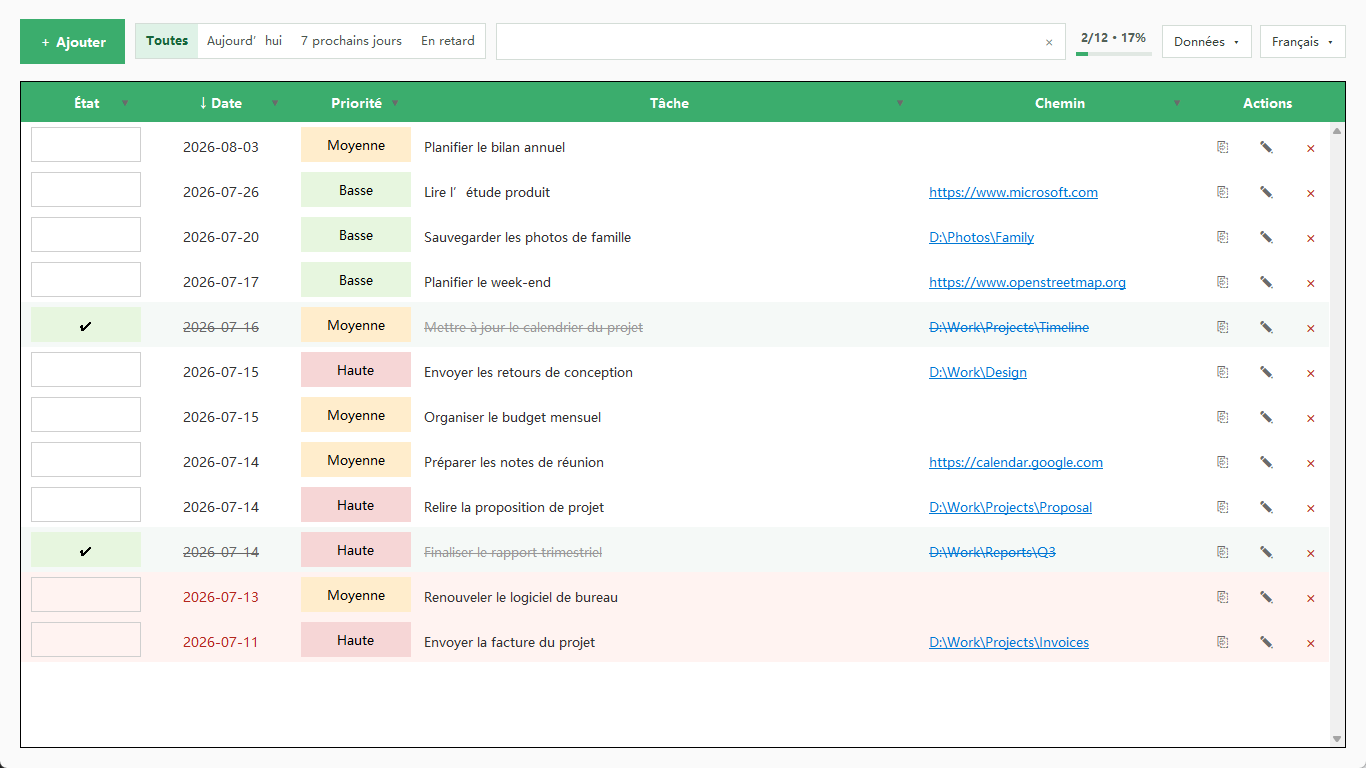Screen dimensions: 1366x768
Task: Click the 2/12 progress bar indicator
Action: coord(1113,42)
